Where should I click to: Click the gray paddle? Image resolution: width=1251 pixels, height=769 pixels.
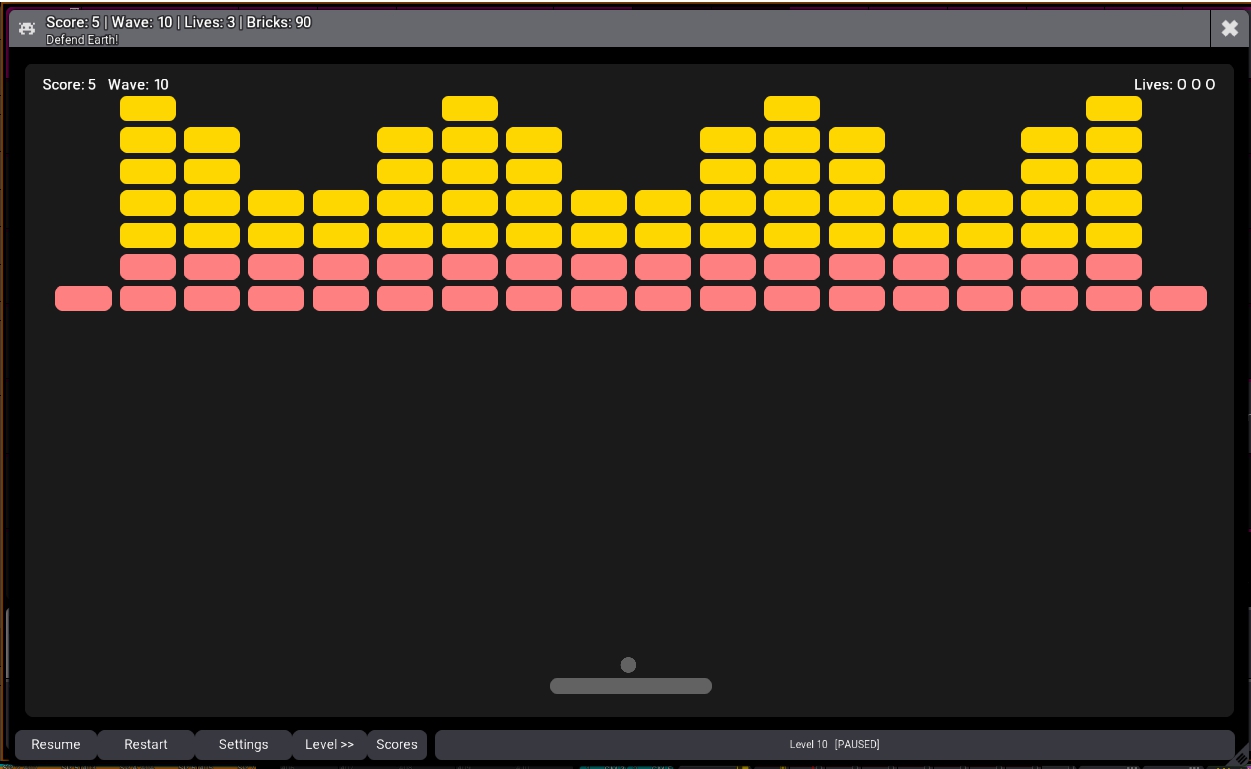pyautogui.click(x=630, y=686)
